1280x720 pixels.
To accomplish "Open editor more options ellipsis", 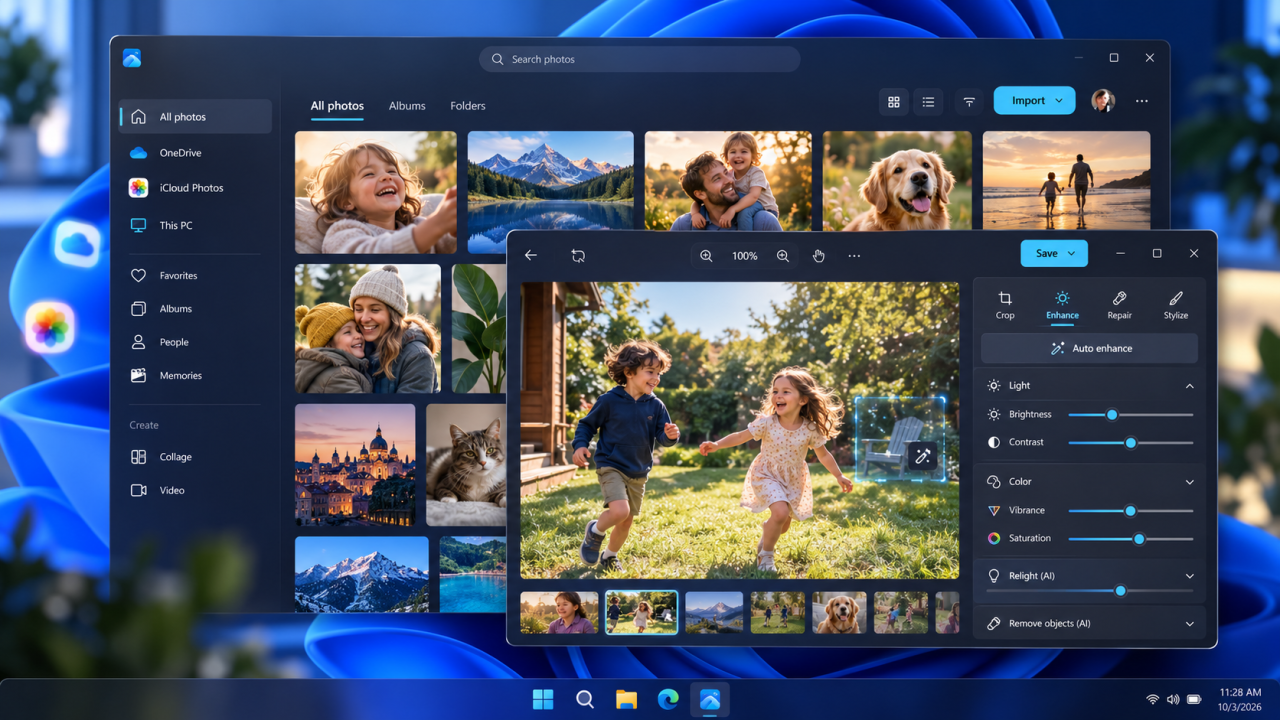I will point(854,256).
